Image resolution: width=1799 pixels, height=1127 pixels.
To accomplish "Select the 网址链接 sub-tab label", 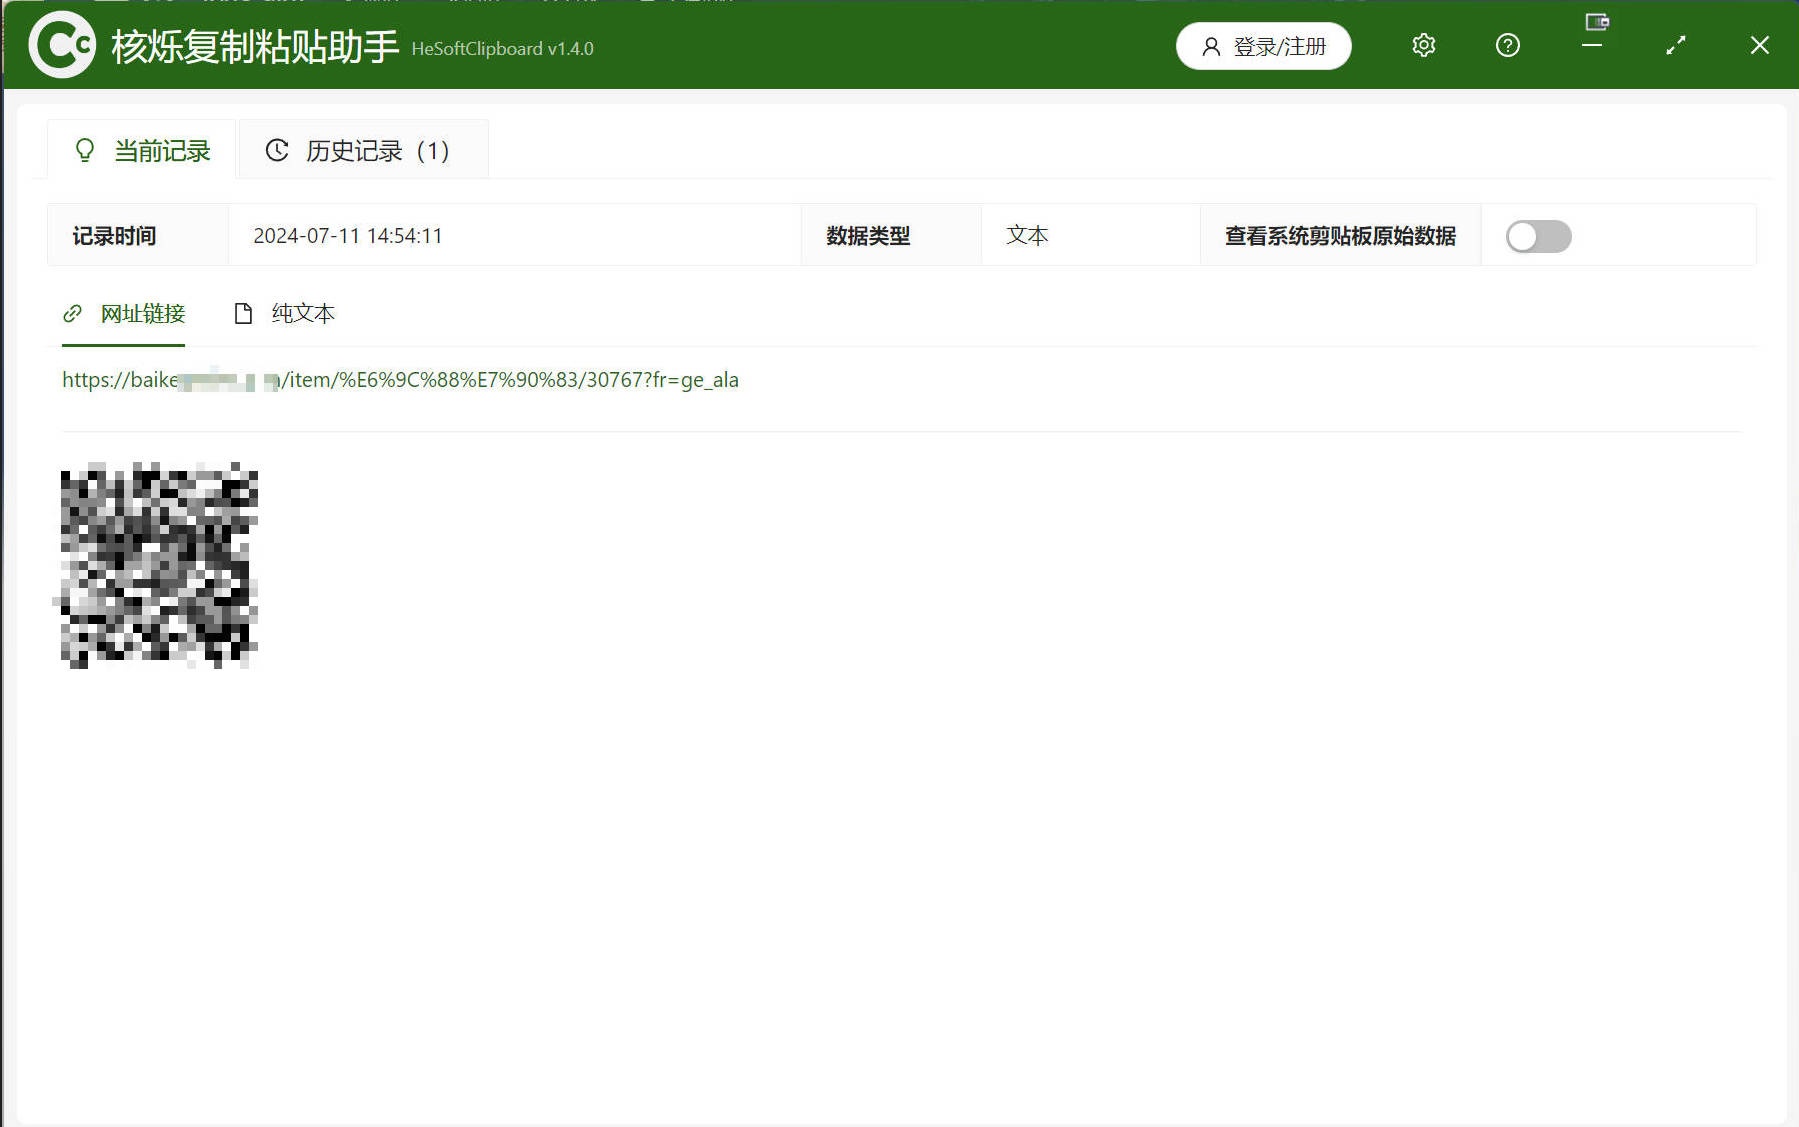I will [x=143, y=314].
